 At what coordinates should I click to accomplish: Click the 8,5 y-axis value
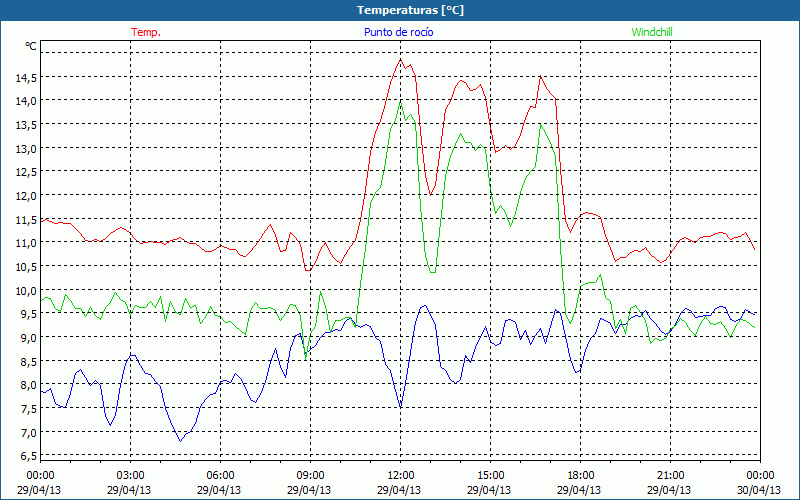tap(29, 361)
